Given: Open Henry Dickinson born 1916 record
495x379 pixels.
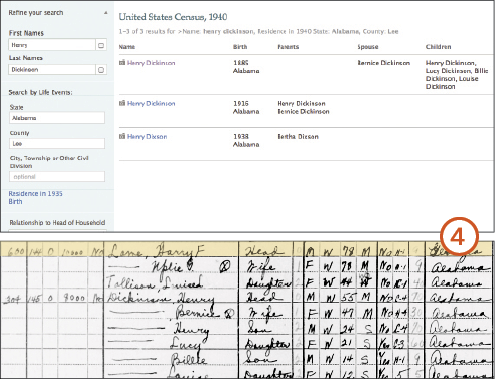Looking at the screenshot, I should (151, 103).
